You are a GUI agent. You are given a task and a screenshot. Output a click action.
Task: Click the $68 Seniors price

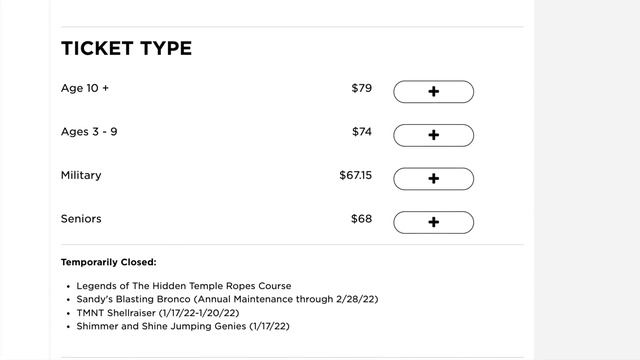pos(362,219)
